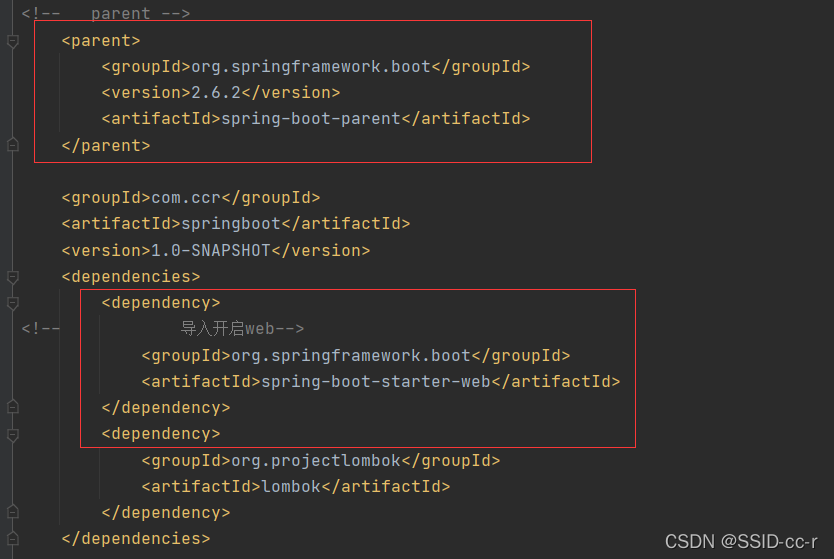The width and height of the screenshot is (834, 559).
Task: Click the fold-end marker beside first closing dependency tag
Action: (13, 407)
